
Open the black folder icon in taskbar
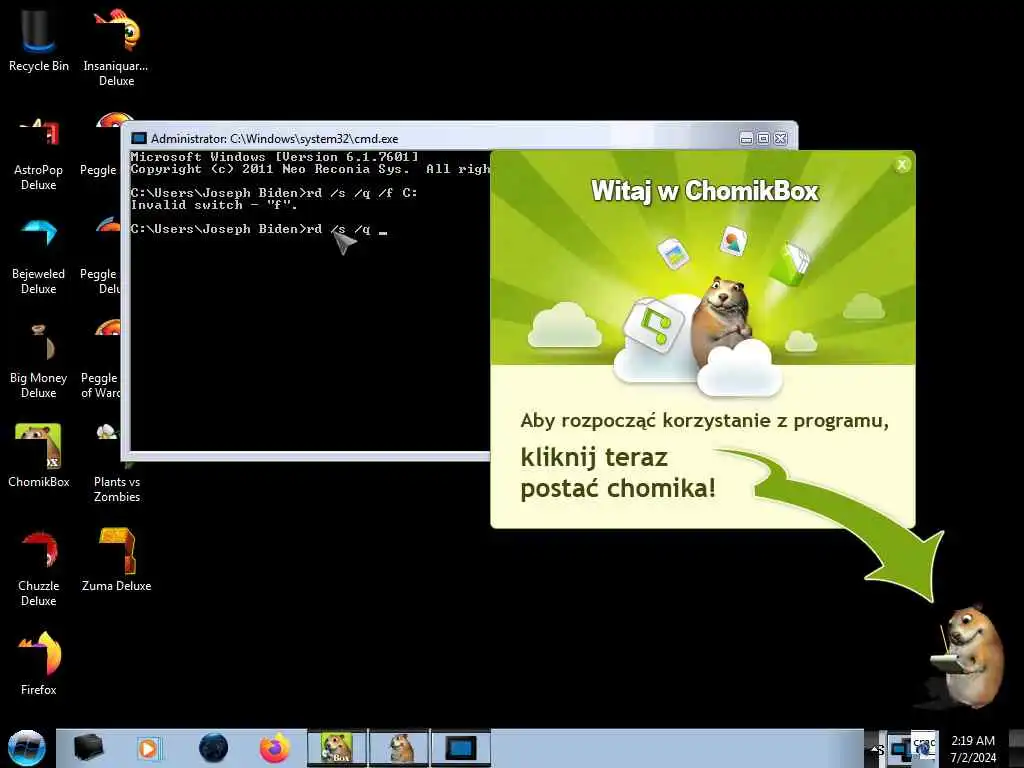(x=88, y=748)
